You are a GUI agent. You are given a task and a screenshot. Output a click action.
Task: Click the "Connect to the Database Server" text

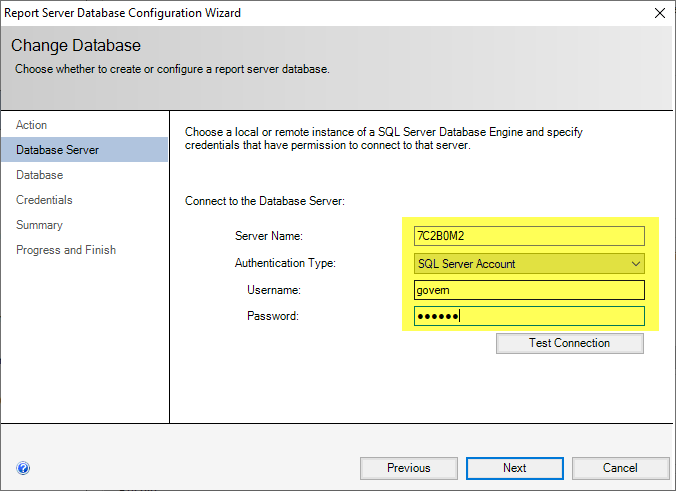click(x=264, y=201)
